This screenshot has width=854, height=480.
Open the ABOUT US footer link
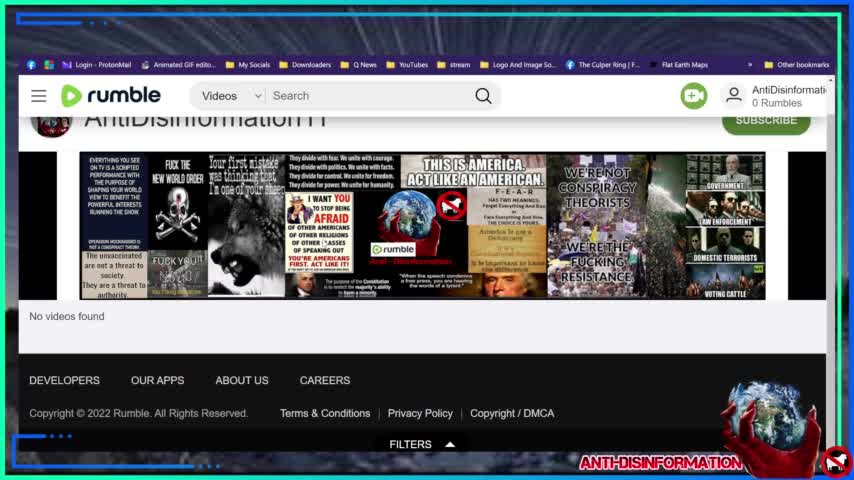(x=242, y=381)
